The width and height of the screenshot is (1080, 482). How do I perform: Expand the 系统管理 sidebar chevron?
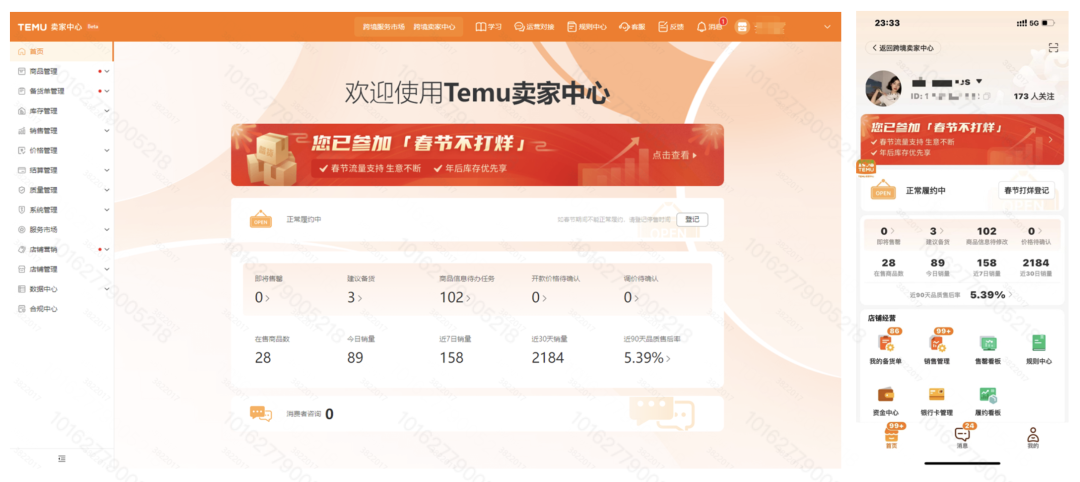click(107, 210)
